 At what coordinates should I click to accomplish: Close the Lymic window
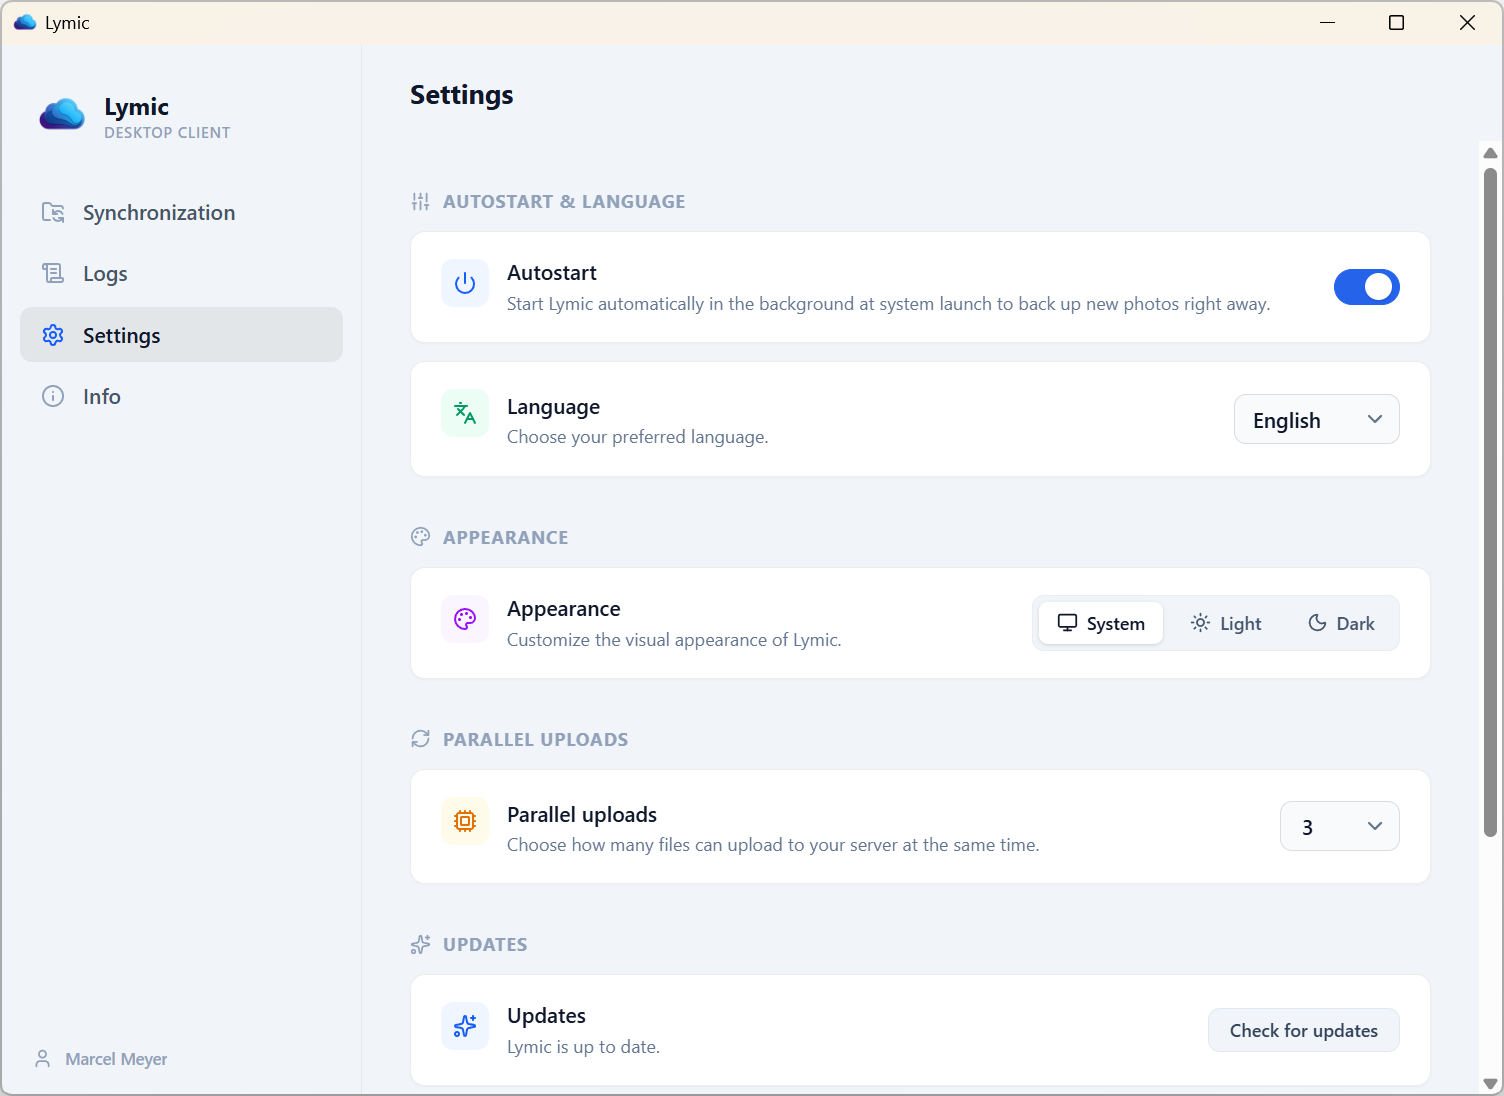[1467, 22]
